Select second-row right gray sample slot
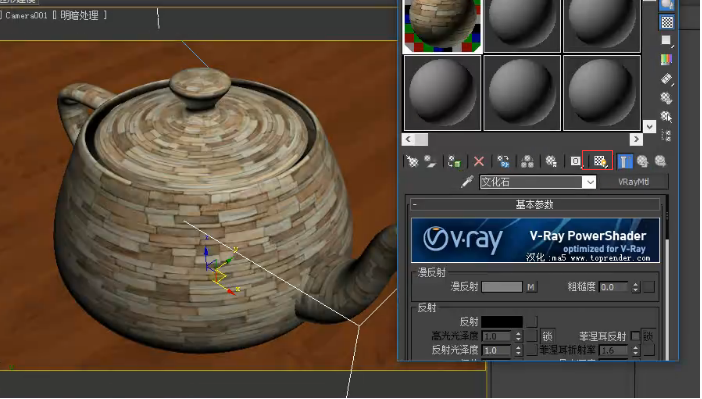 (602, 93)
